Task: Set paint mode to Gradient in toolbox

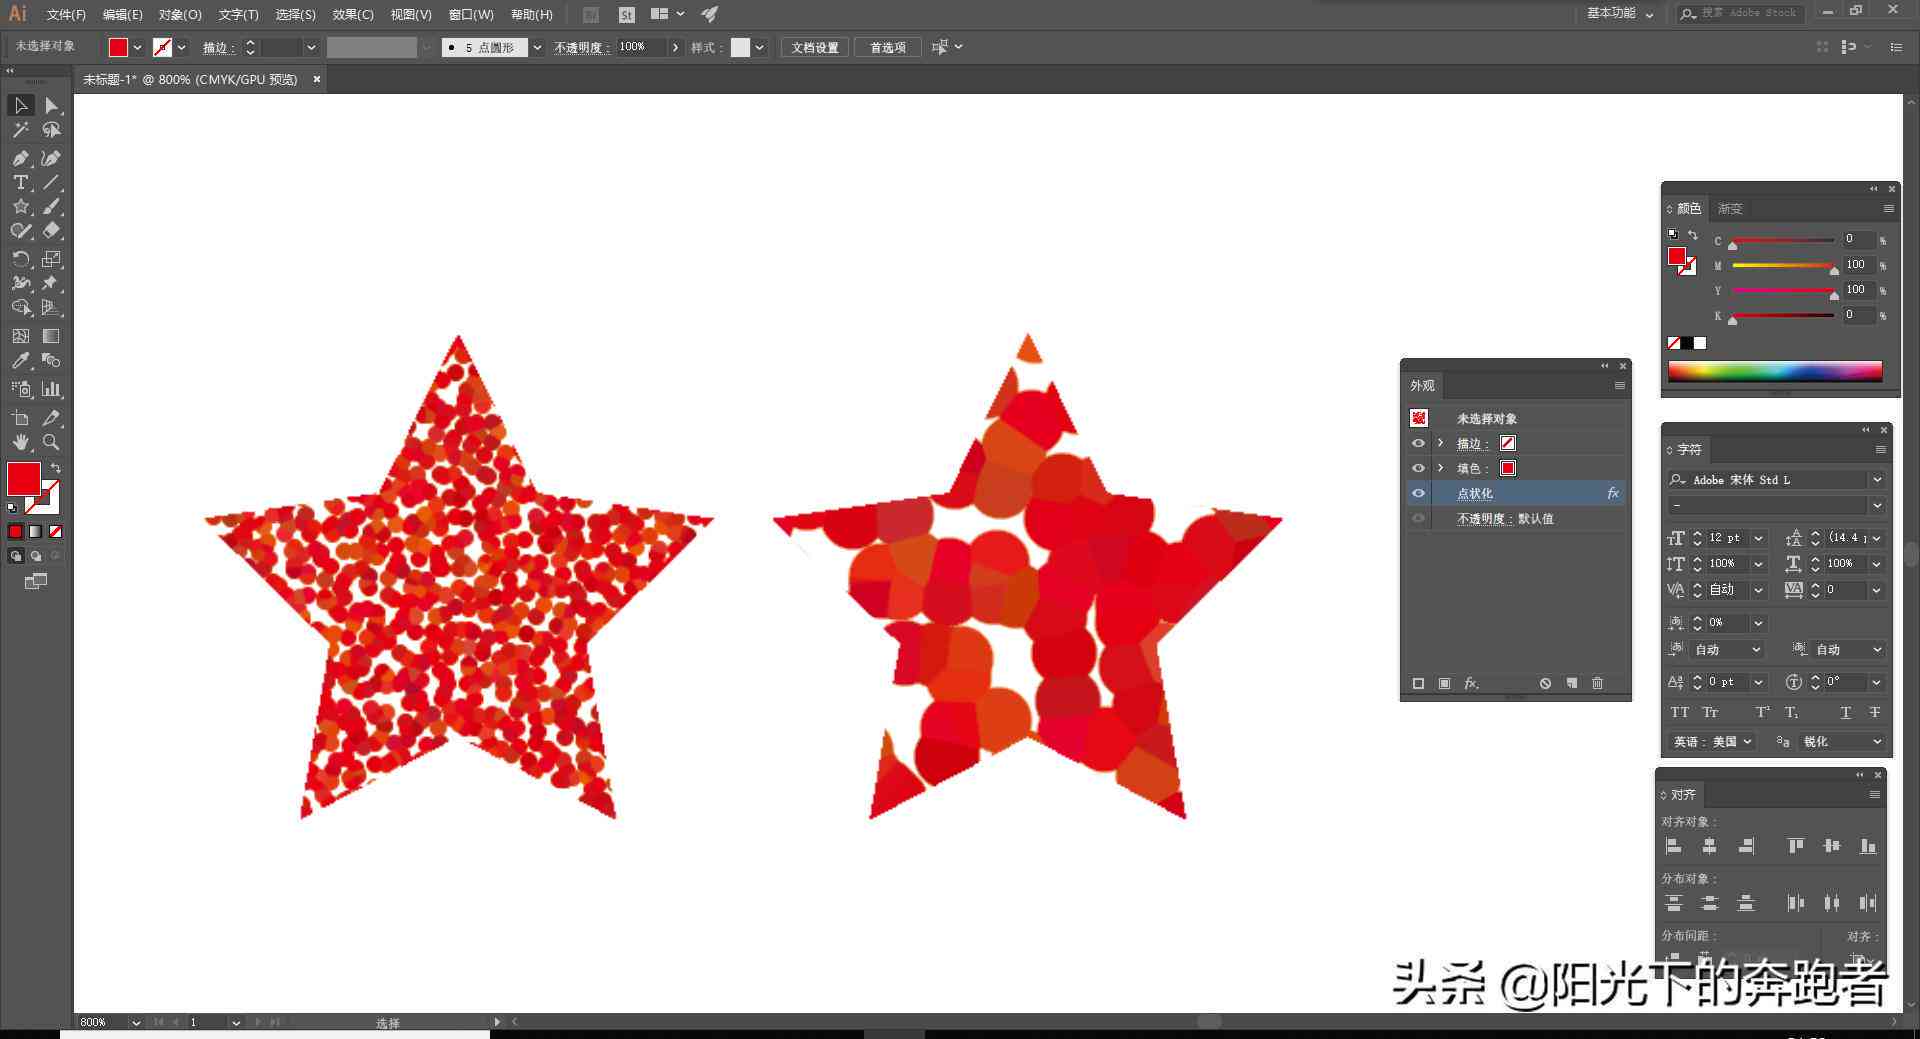Action: pos(36,531)
